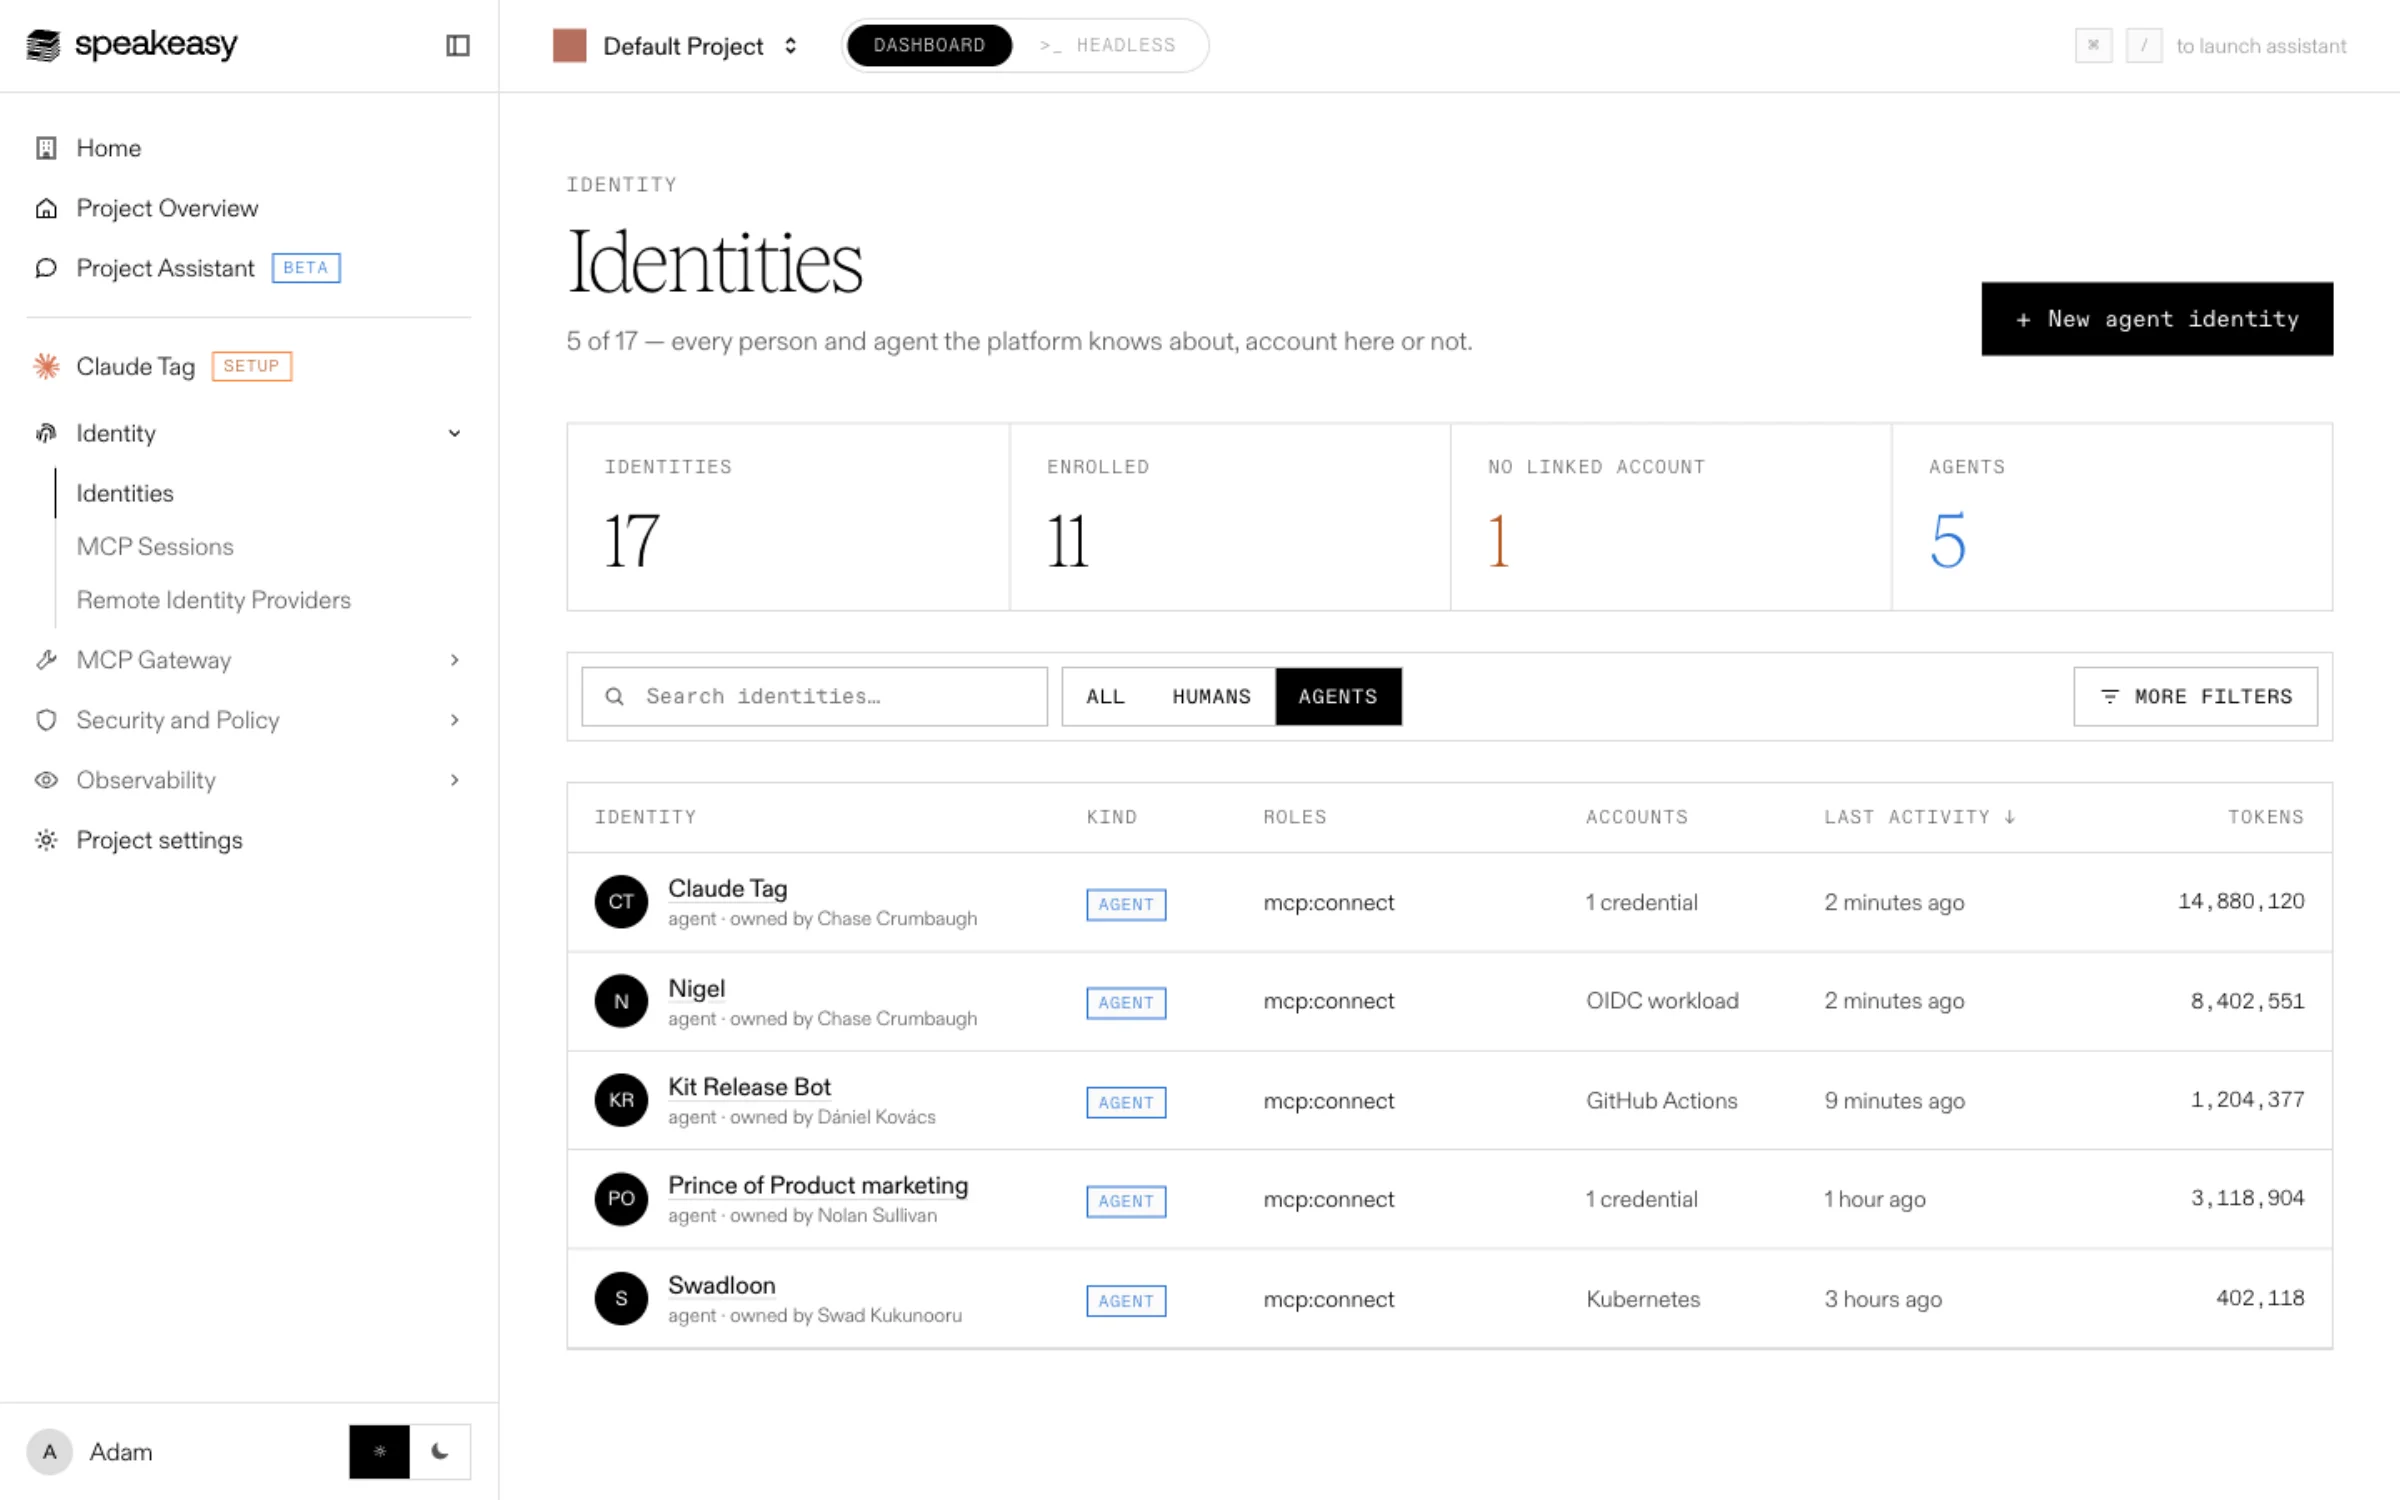Click the KR avatar for Kit Release Bot
2400x1500 pixels.
point(621,1100)
